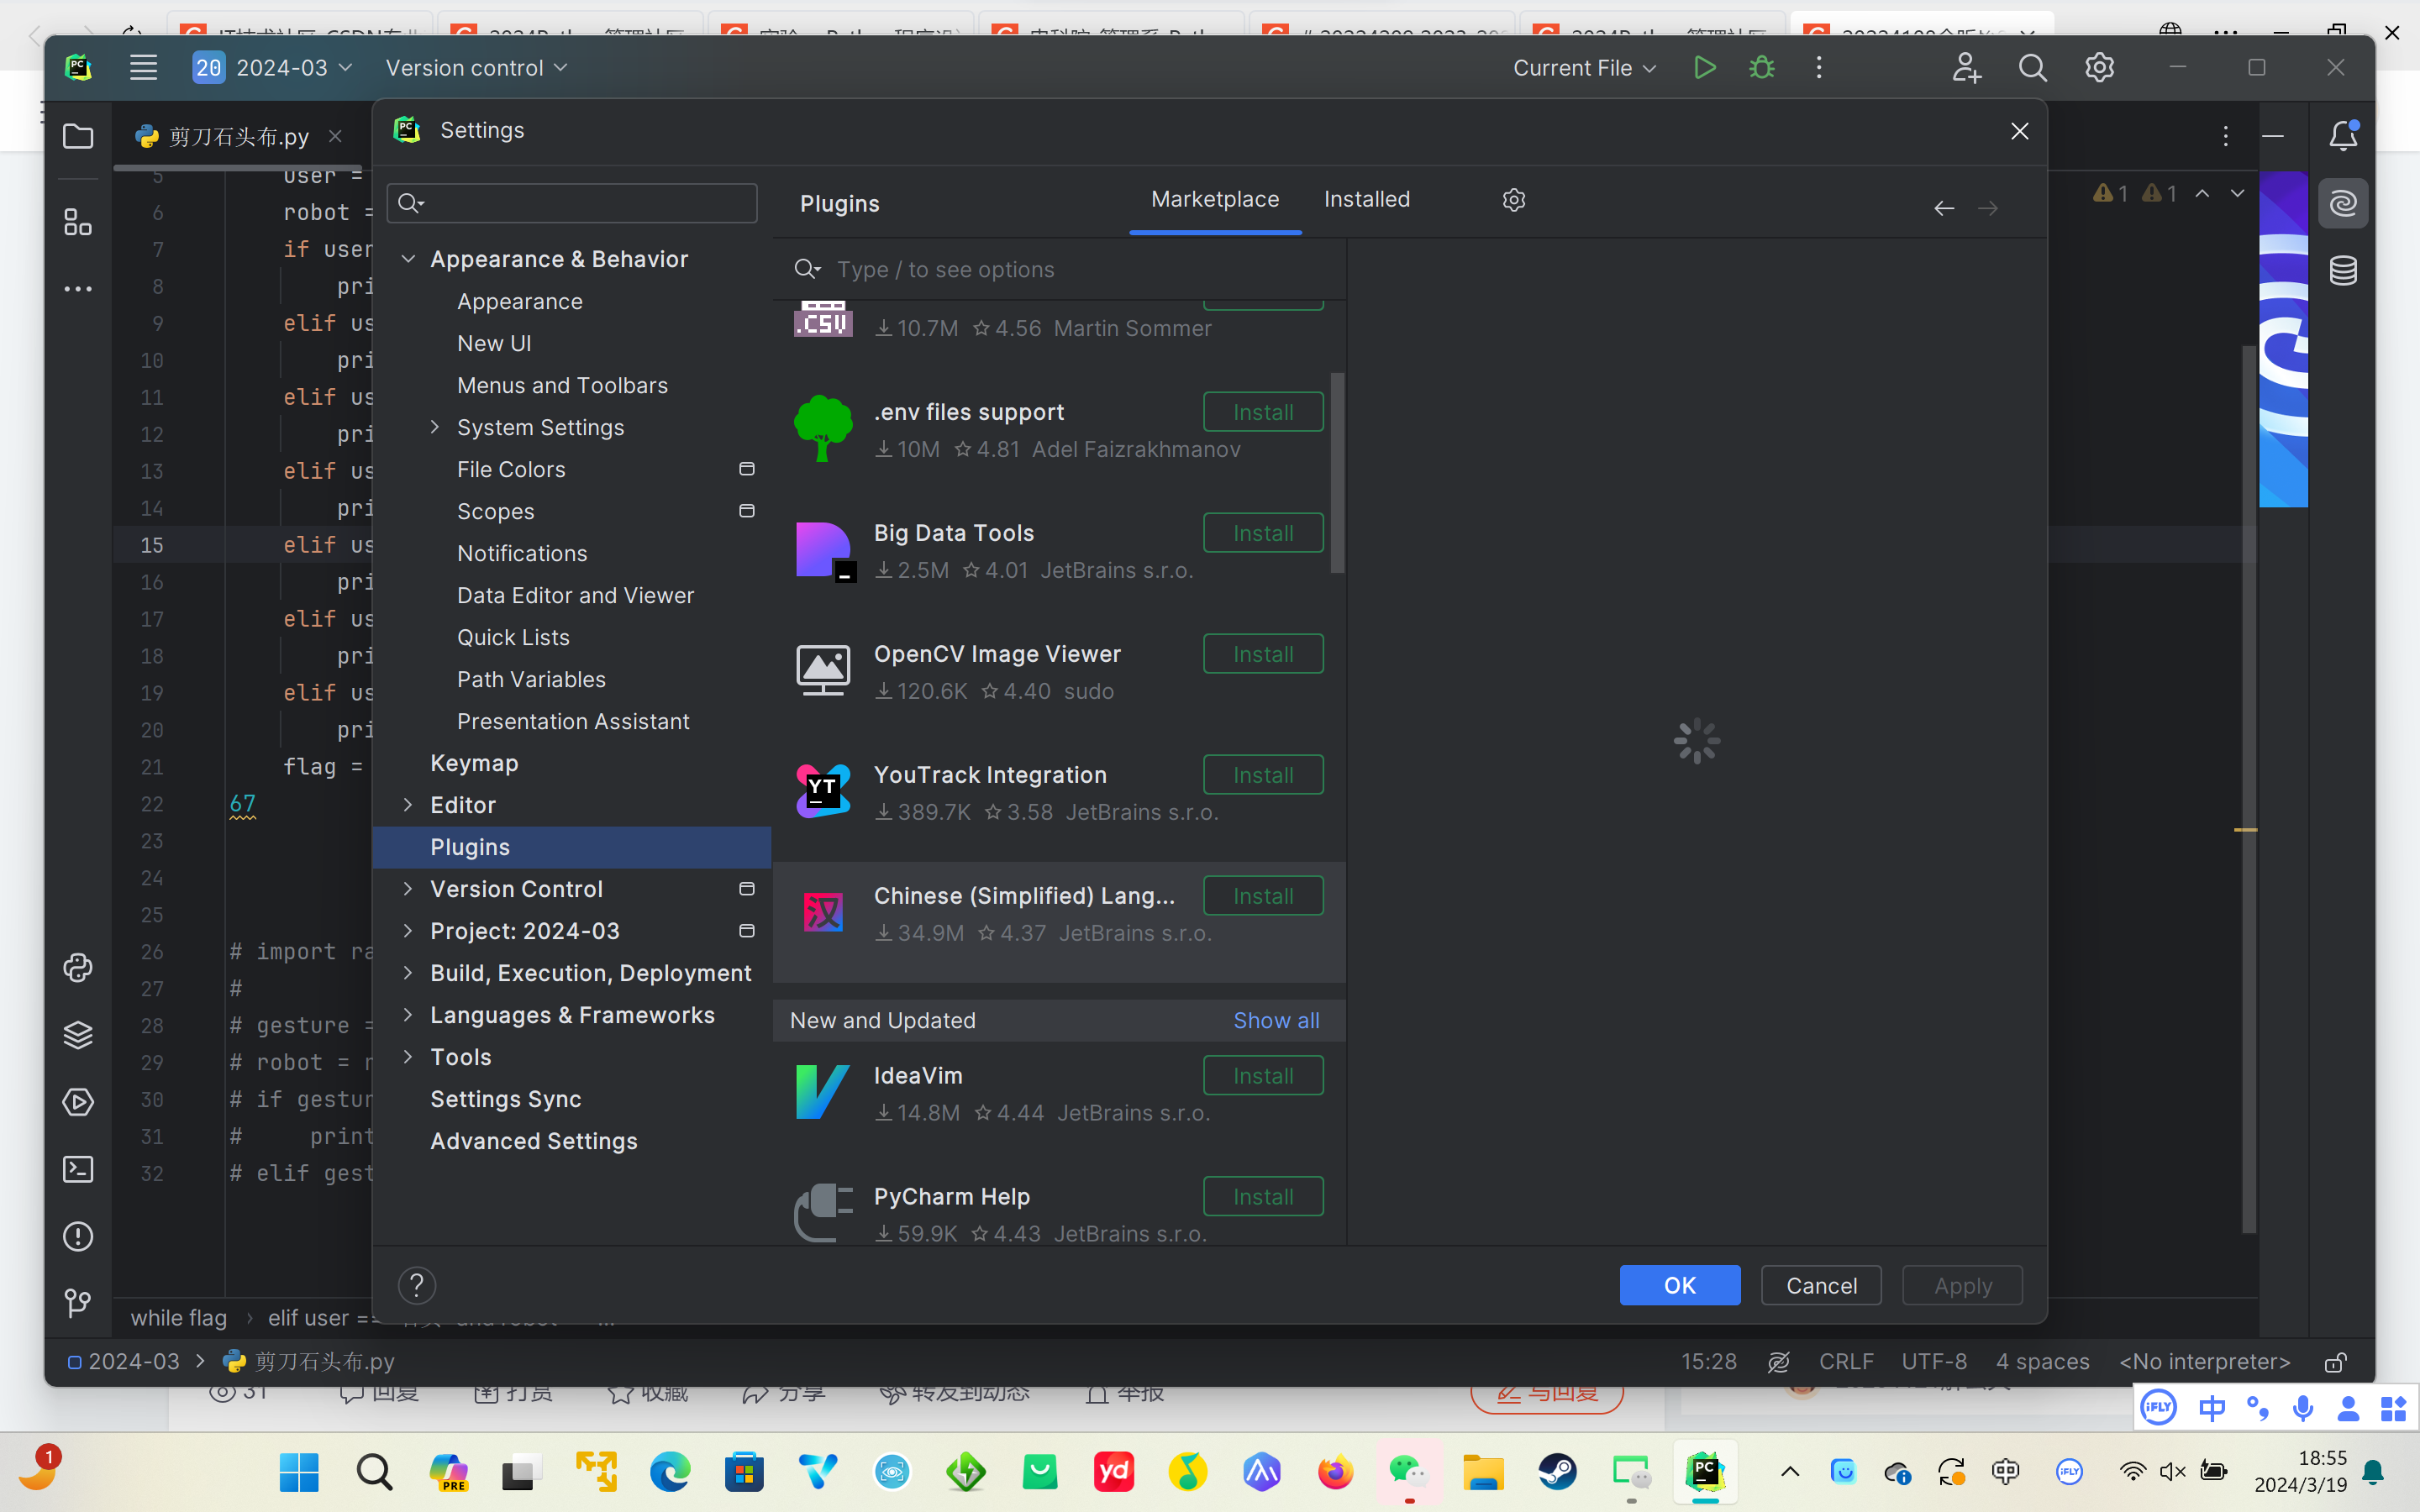Image resolution: width=2420 pixels, height=1512 pixels.
Task: Switch to the Installed plugins tab
Action: tap(1366, 200)
